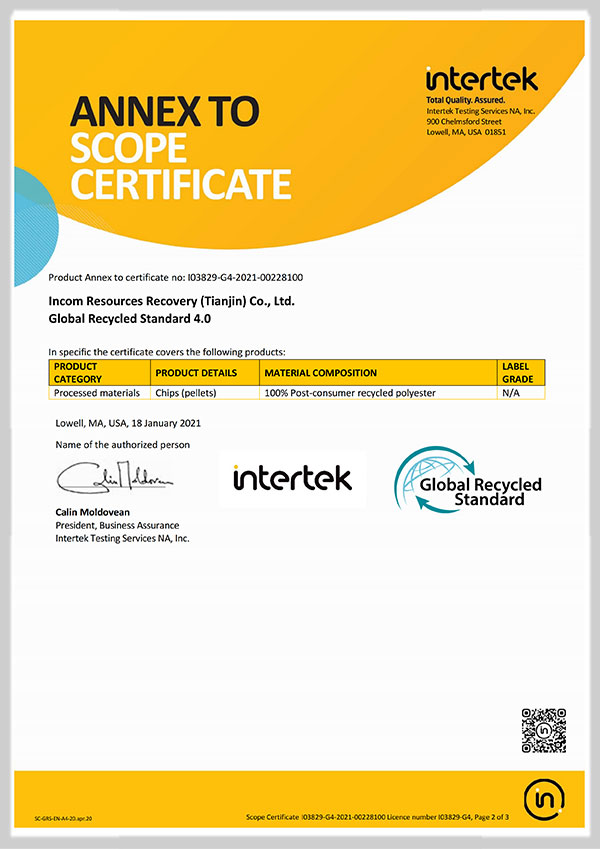Click the '900 Chelmsford Street' address line
Screen dimensions: 600x849
coord(464,122)
